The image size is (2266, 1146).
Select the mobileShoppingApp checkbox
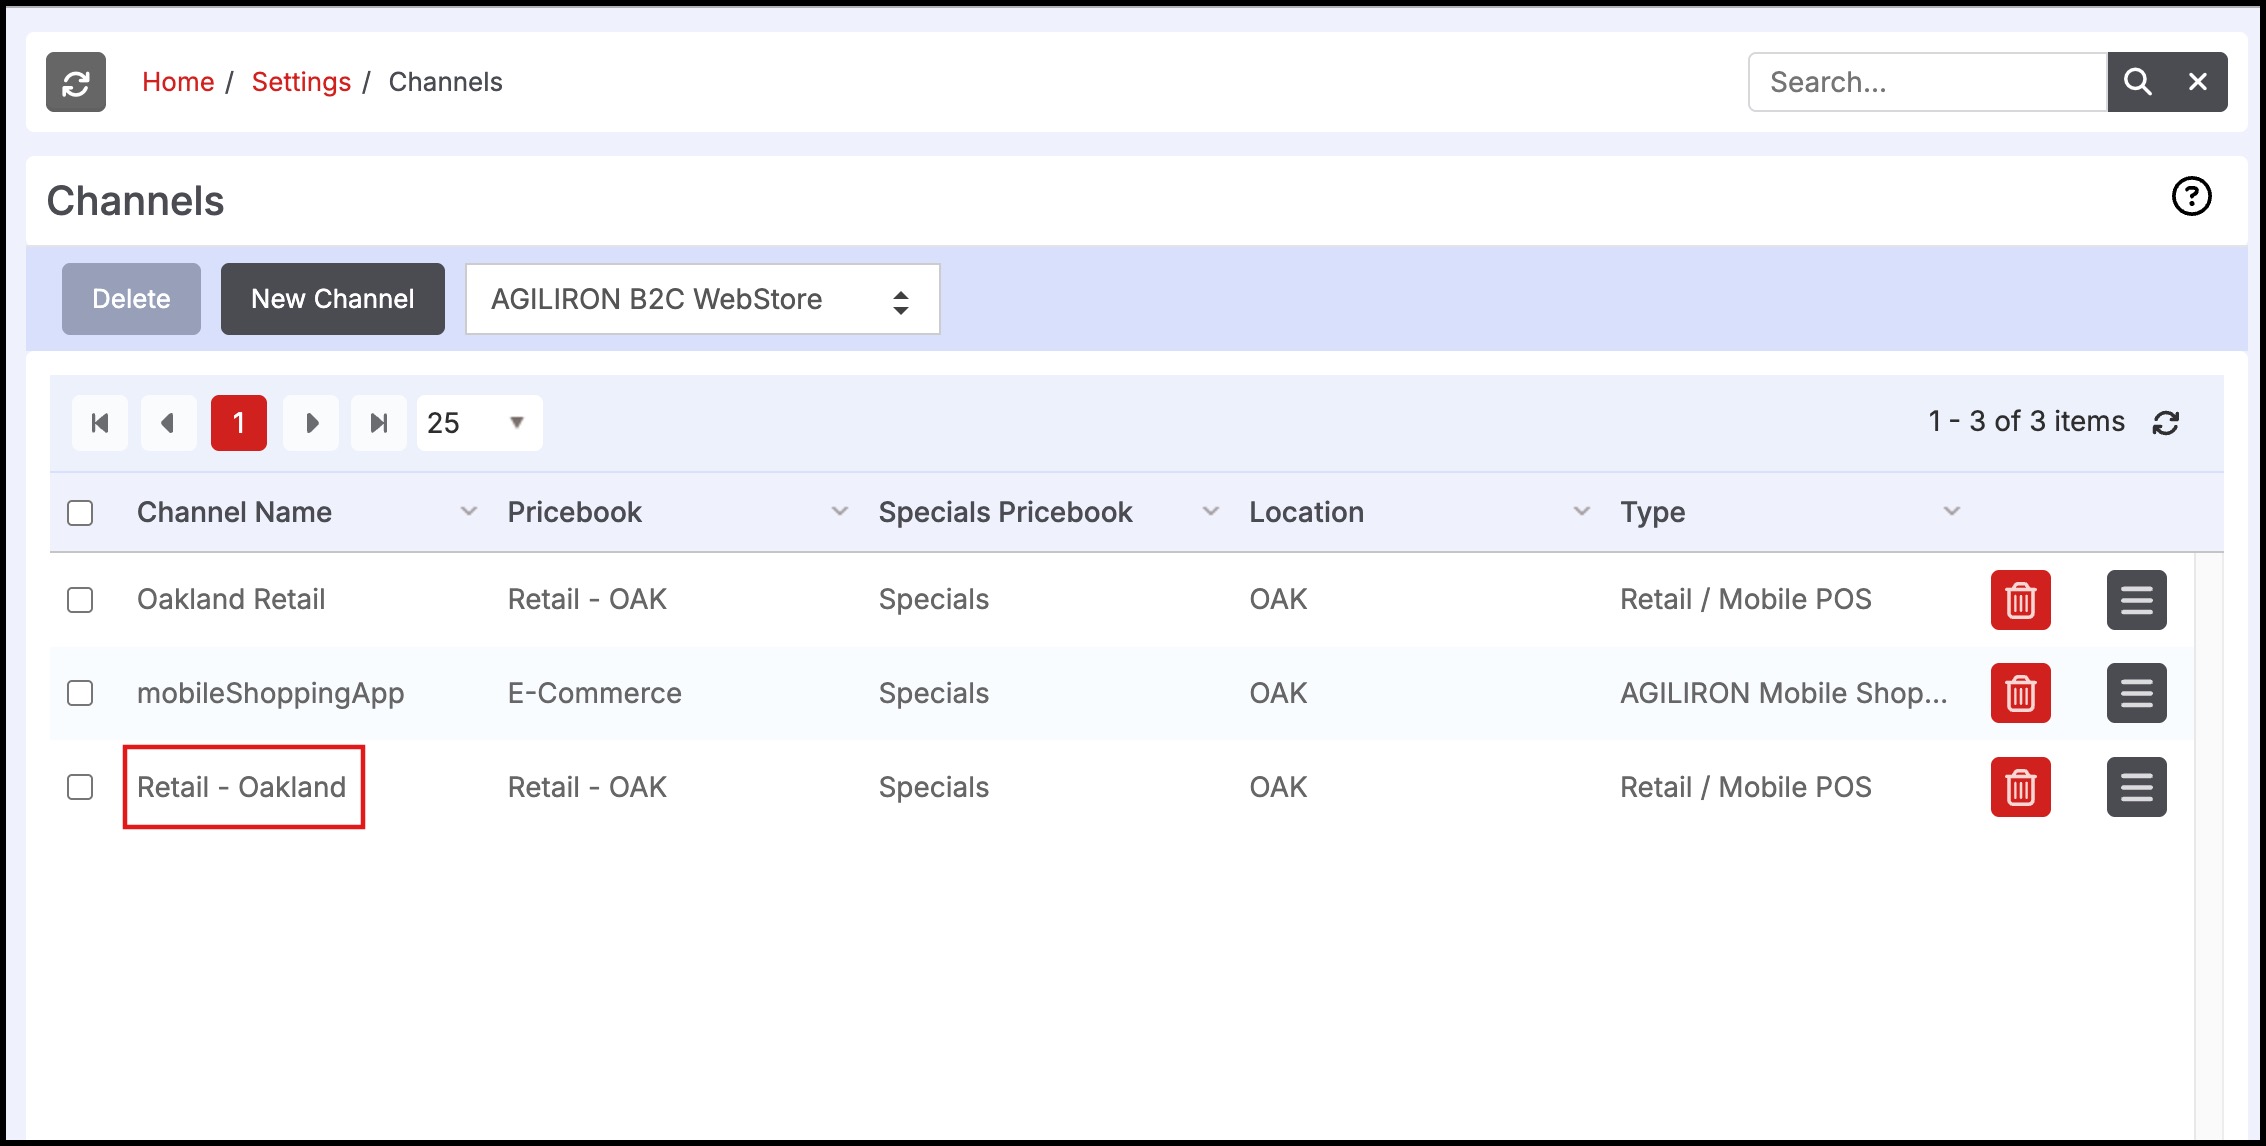coord(80,693)
